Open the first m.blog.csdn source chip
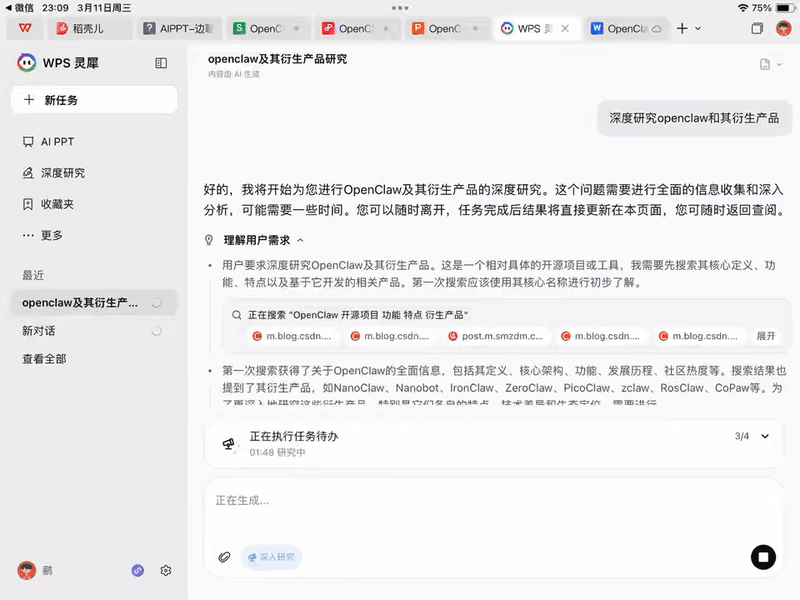This screenshot has width=800, height=600. (x=293, y=336)
